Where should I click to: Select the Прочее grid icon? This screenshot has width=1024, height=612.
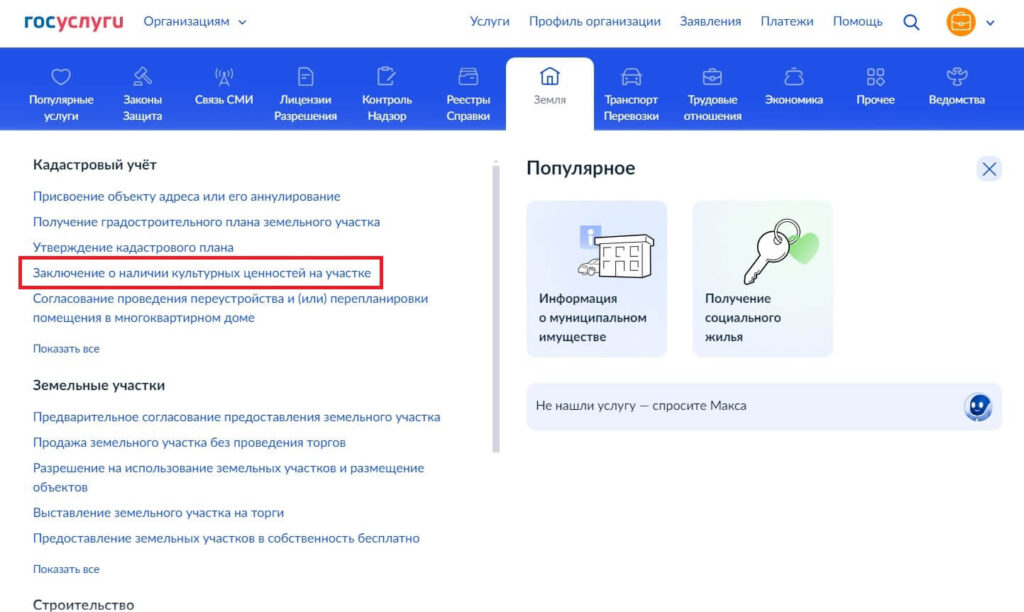click(x=875, y=76)
